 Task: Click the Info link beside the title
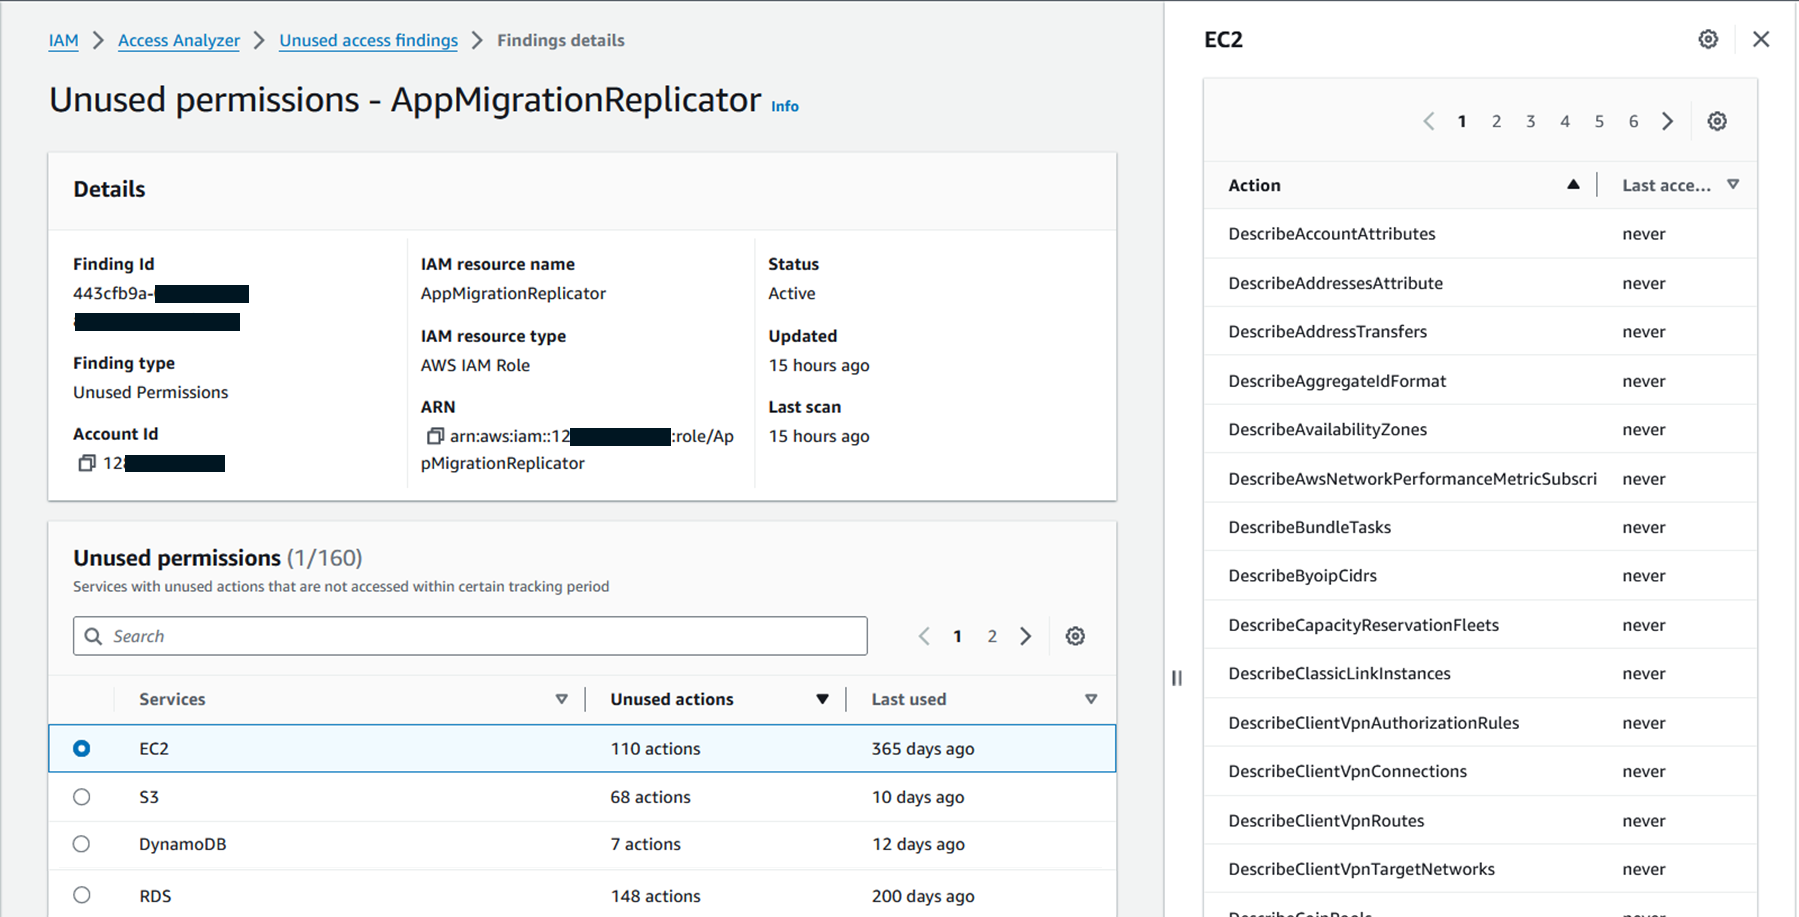(x=785, y=106)
